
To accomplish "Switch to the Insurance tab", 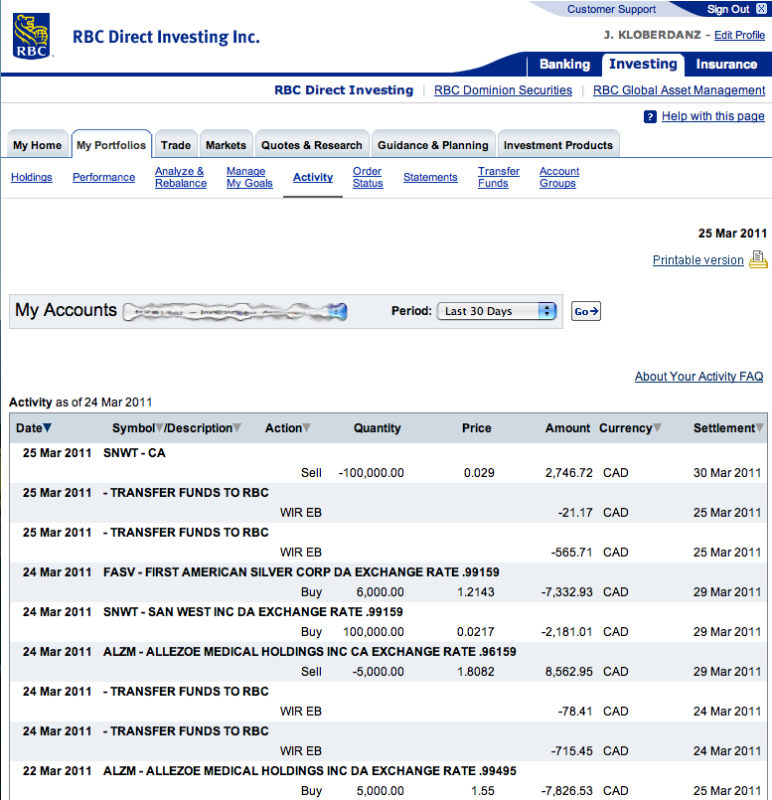I will click(x=726, y=64).
